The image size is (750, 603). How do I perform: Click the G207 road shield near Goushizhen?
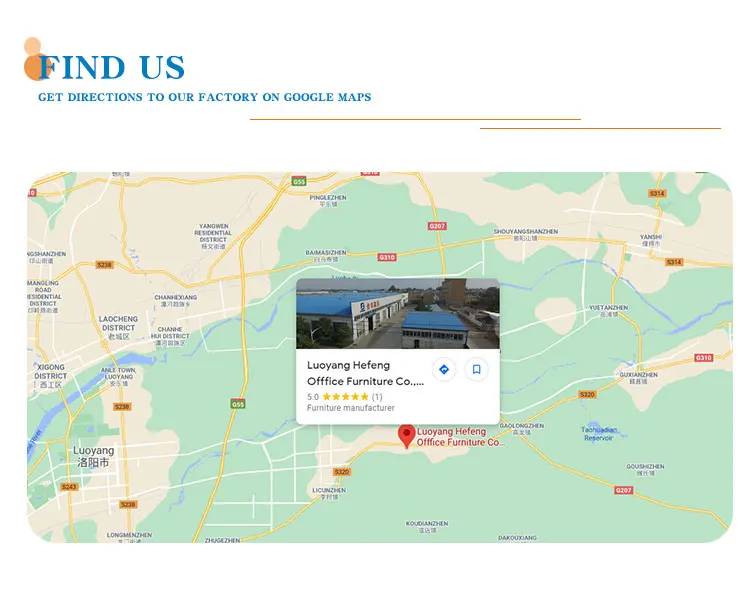(623, 490)
